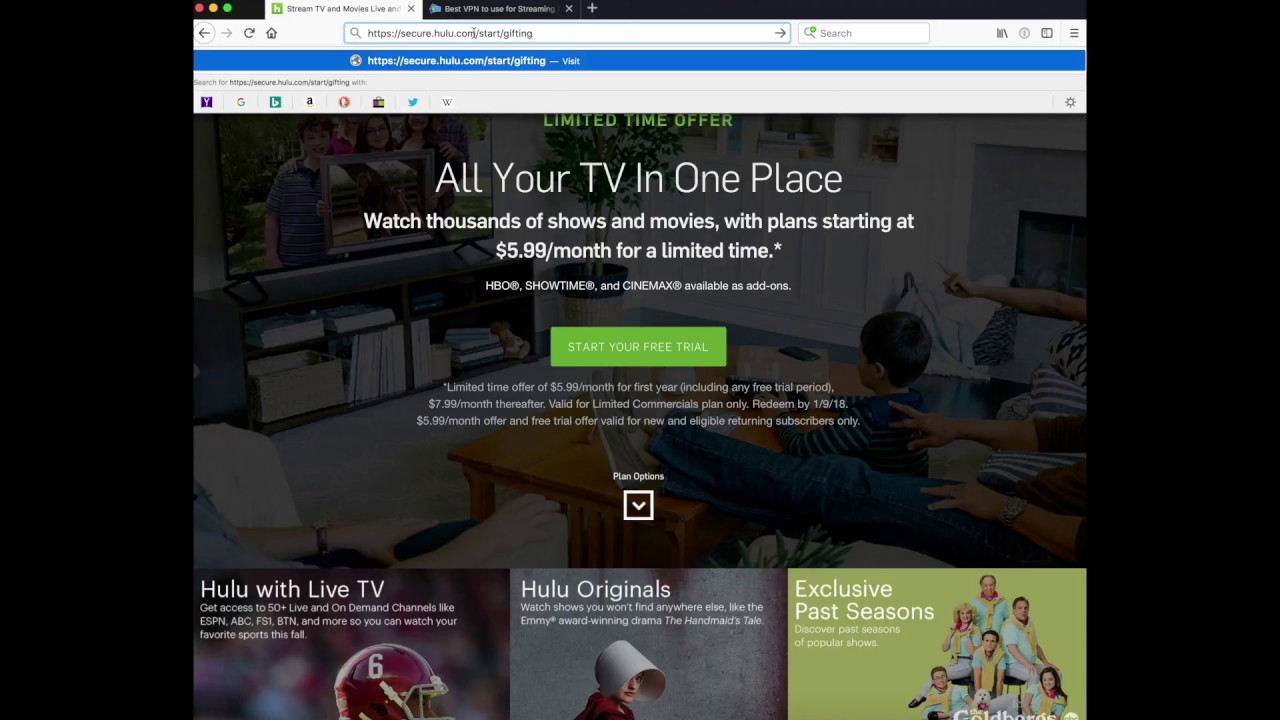Open the Hulu with Live TV card
This screenshot has height=720, width=1280.
click(351, 644)
